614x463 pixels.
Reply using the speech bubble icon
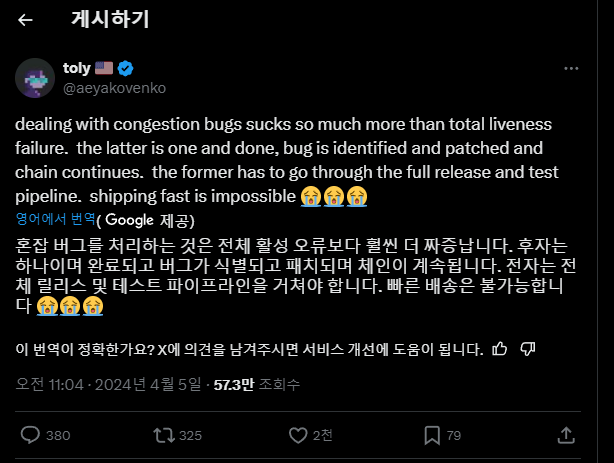tap(31, 434)
